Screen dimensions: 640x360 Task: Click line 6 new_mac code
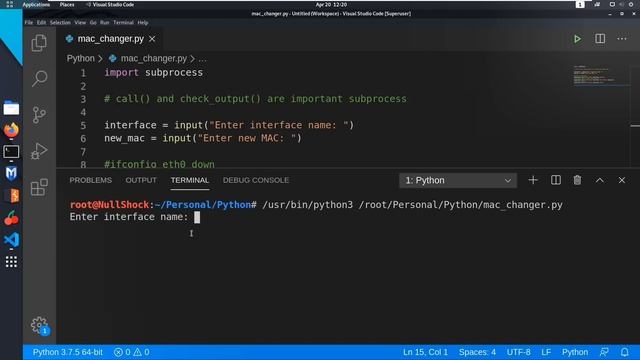click(203, 138)
